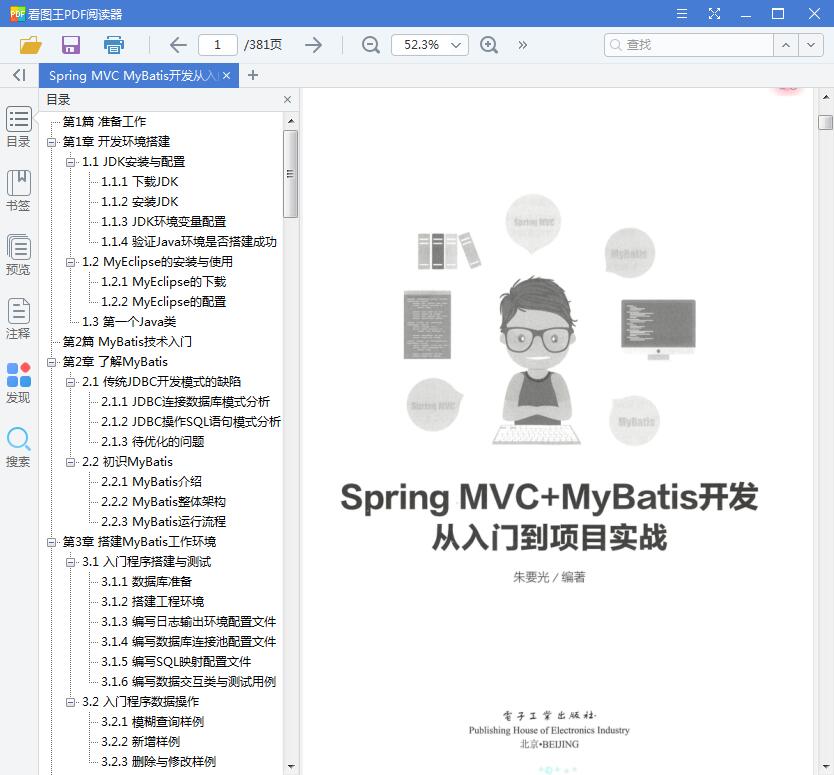Go to the previous page arrow

[178, 45]
